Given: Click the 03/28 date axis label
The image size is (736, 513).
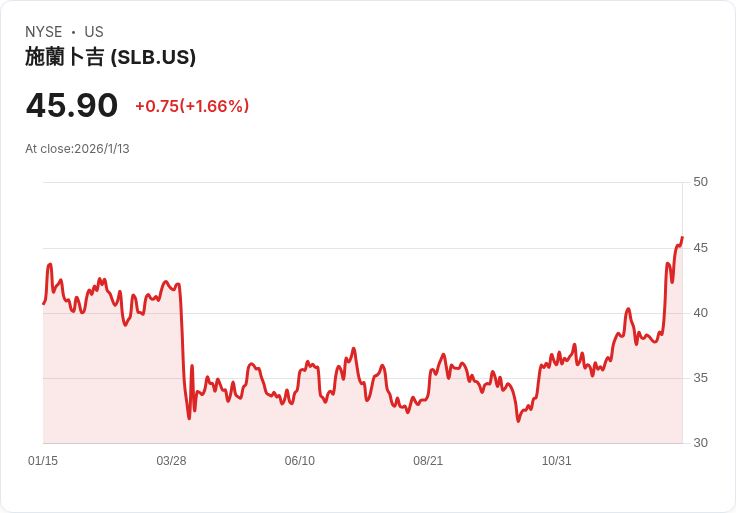Looking at the screenshot, I should click(x=171, y=461).
